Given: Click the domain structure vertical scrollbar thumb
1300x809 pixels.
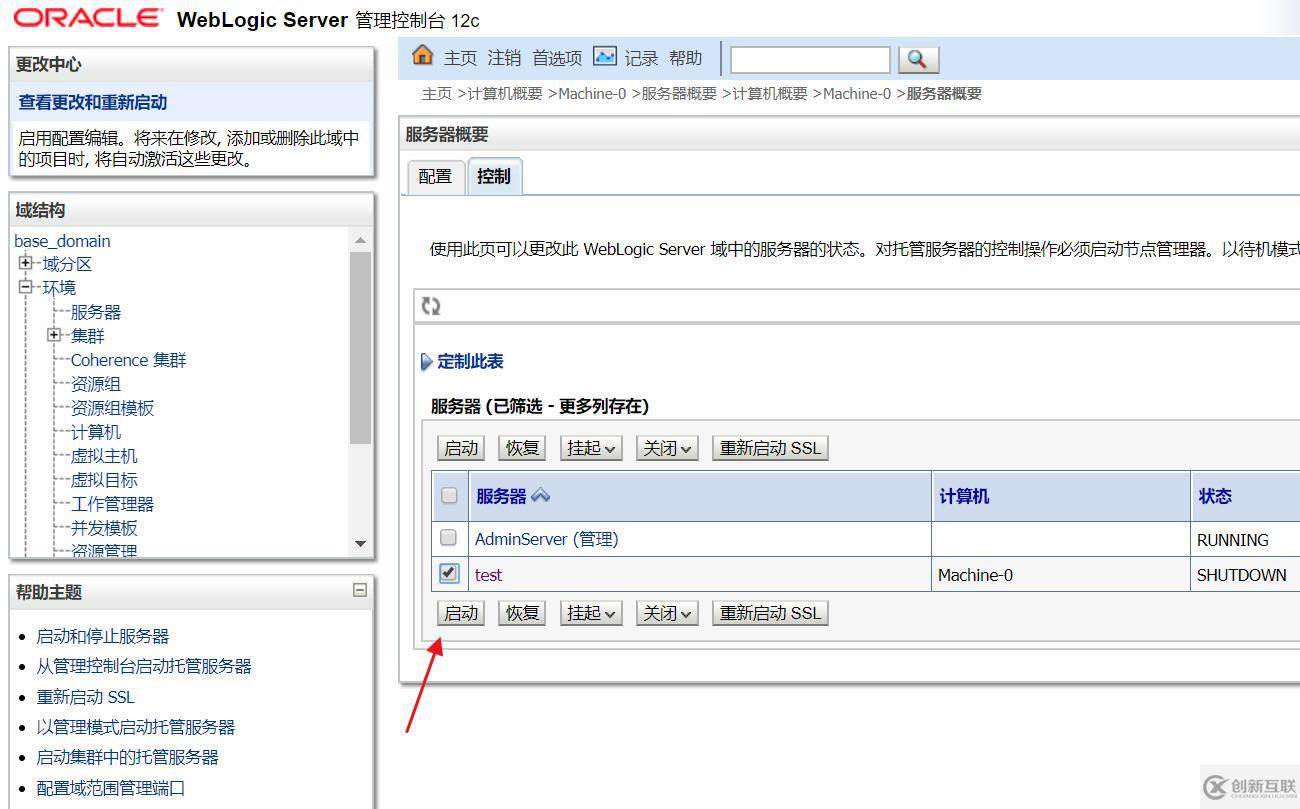Looking at the screenshot, I should click(x=360, y=347).
